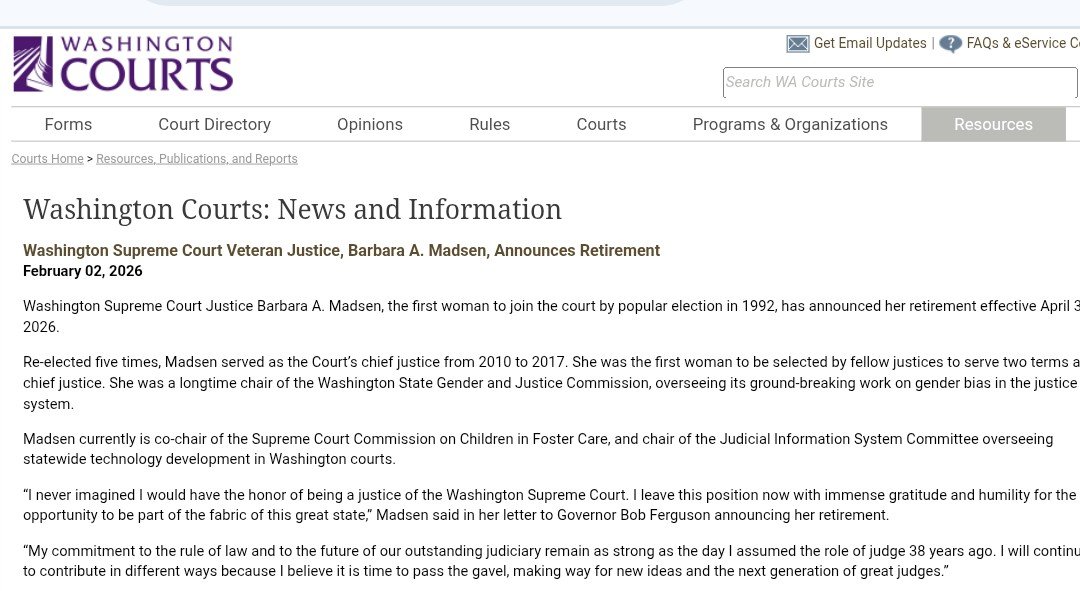Open the Programs & Organizations menu
This screenshot has width=1080, height=591.
tap(790, 125)
